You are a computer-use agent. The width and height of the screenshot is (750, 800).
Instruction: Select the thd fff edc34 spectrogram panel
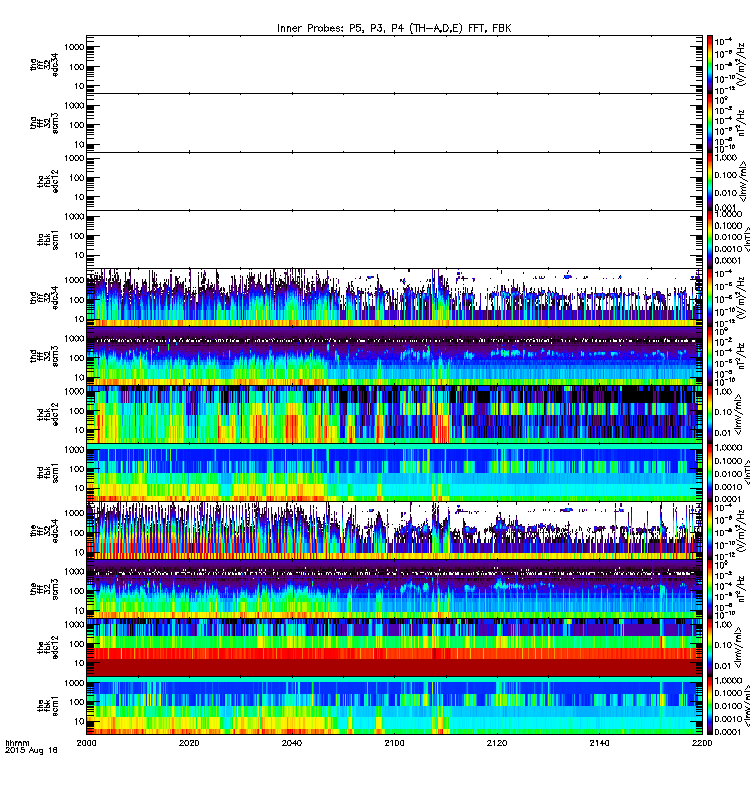click(x=394, y=297)
